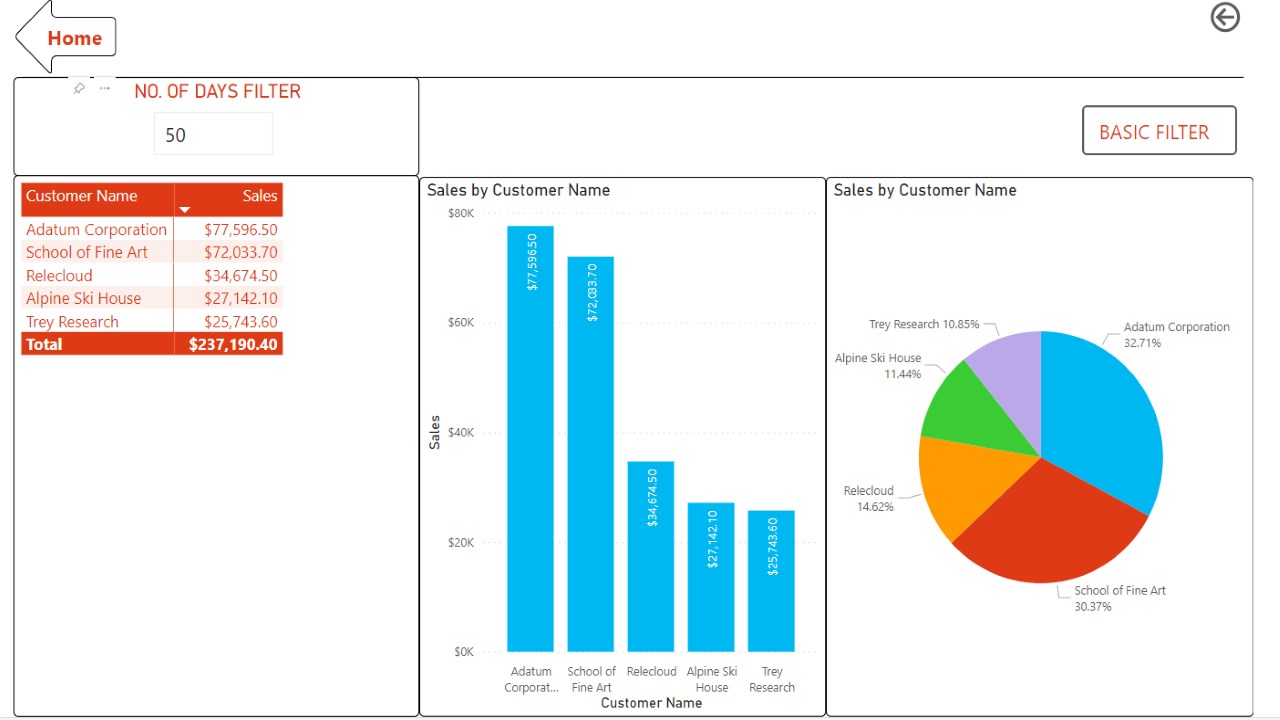The height and width of the screenshot is (720, 1280).
Task: Click the Total row label in table
Action: [44, 344]
